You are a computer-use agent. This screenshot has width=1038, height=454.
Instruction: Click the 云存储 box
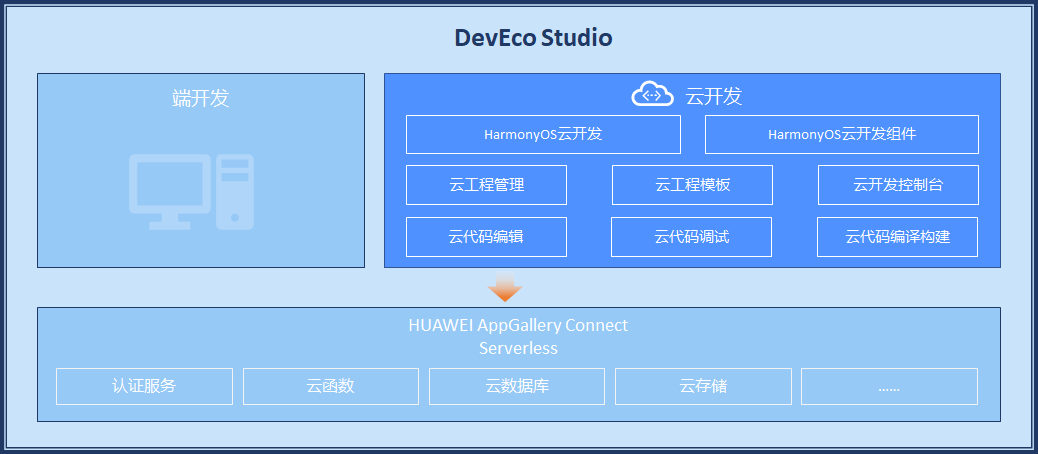click(x=703, y=386)
